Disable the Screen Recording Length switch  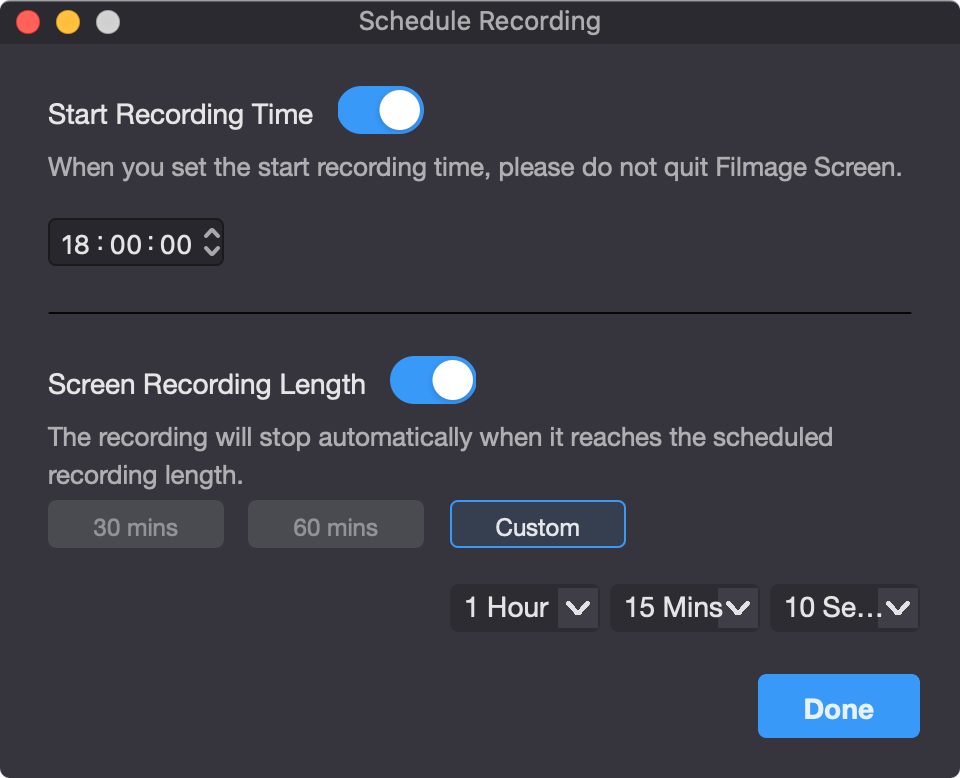[433, 380]
